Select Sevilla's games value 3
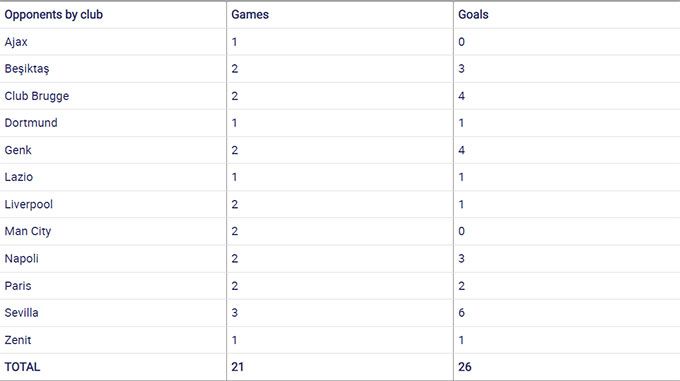 coord(235,313)
